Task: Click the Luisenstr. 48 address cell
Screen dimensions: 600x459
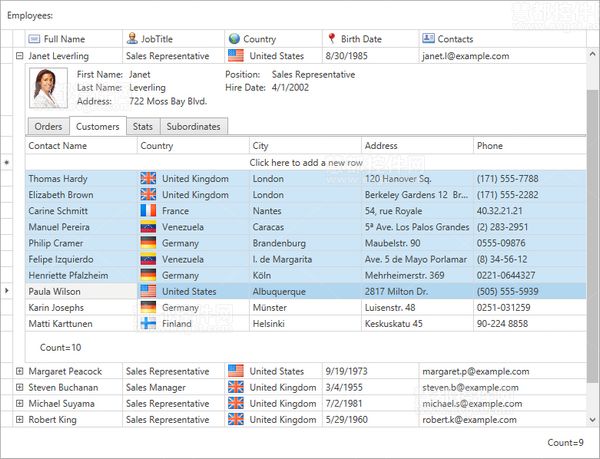Action: point(417,308)
